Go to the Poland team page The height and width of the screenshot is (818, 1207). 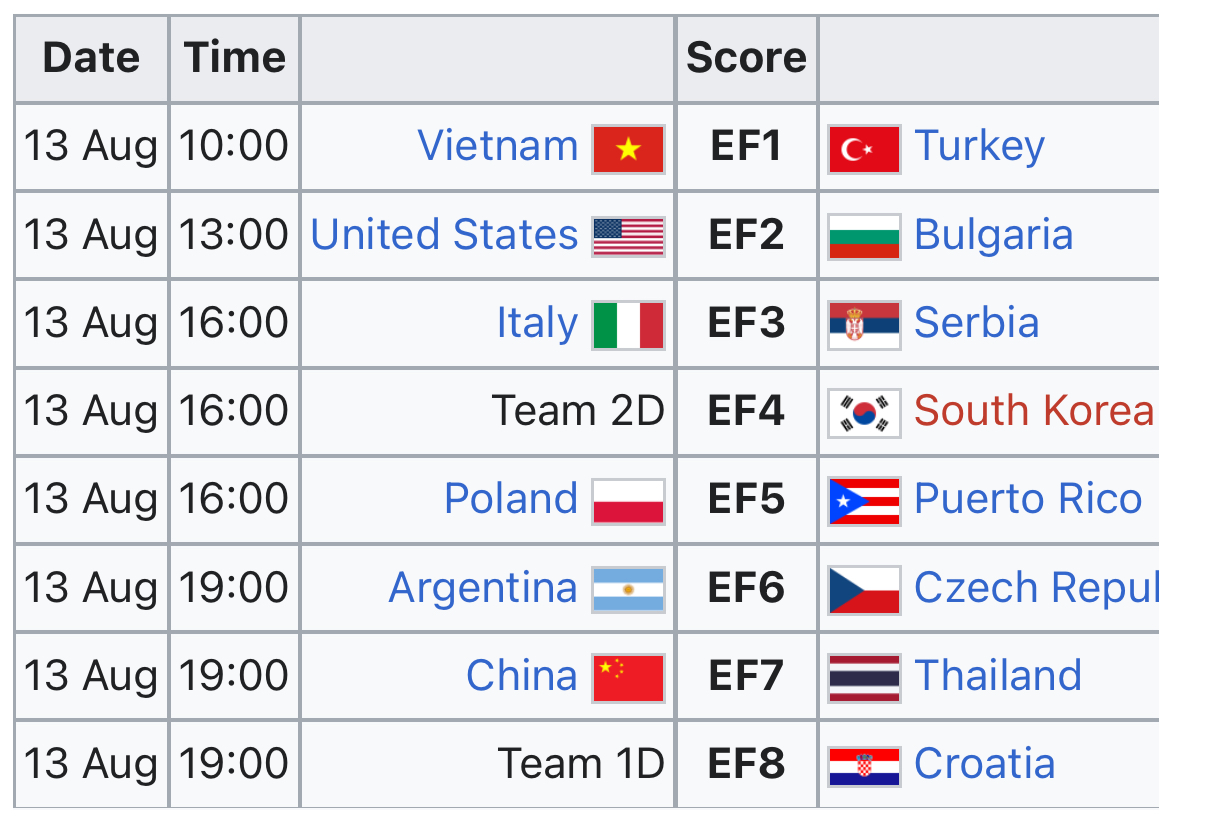pyautogui.click(x=511, y=499)
